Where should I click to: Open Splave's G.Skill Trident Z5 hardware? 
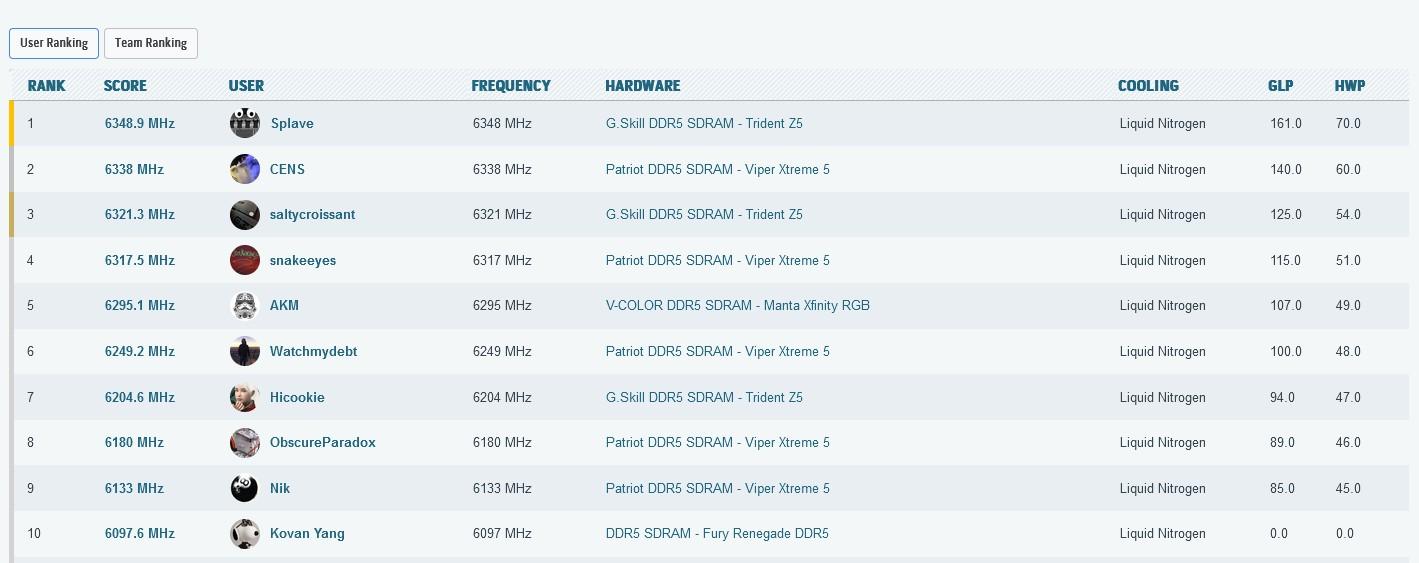click(704, 123)
